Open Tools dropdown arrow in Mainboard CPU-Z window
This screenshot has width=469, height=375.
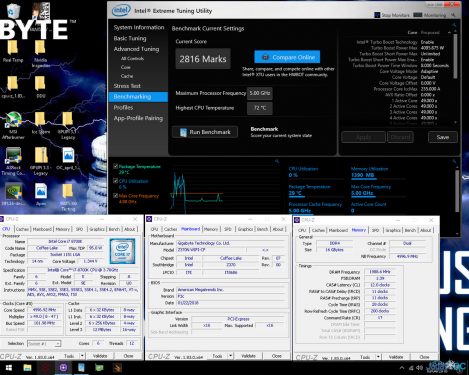231,356
